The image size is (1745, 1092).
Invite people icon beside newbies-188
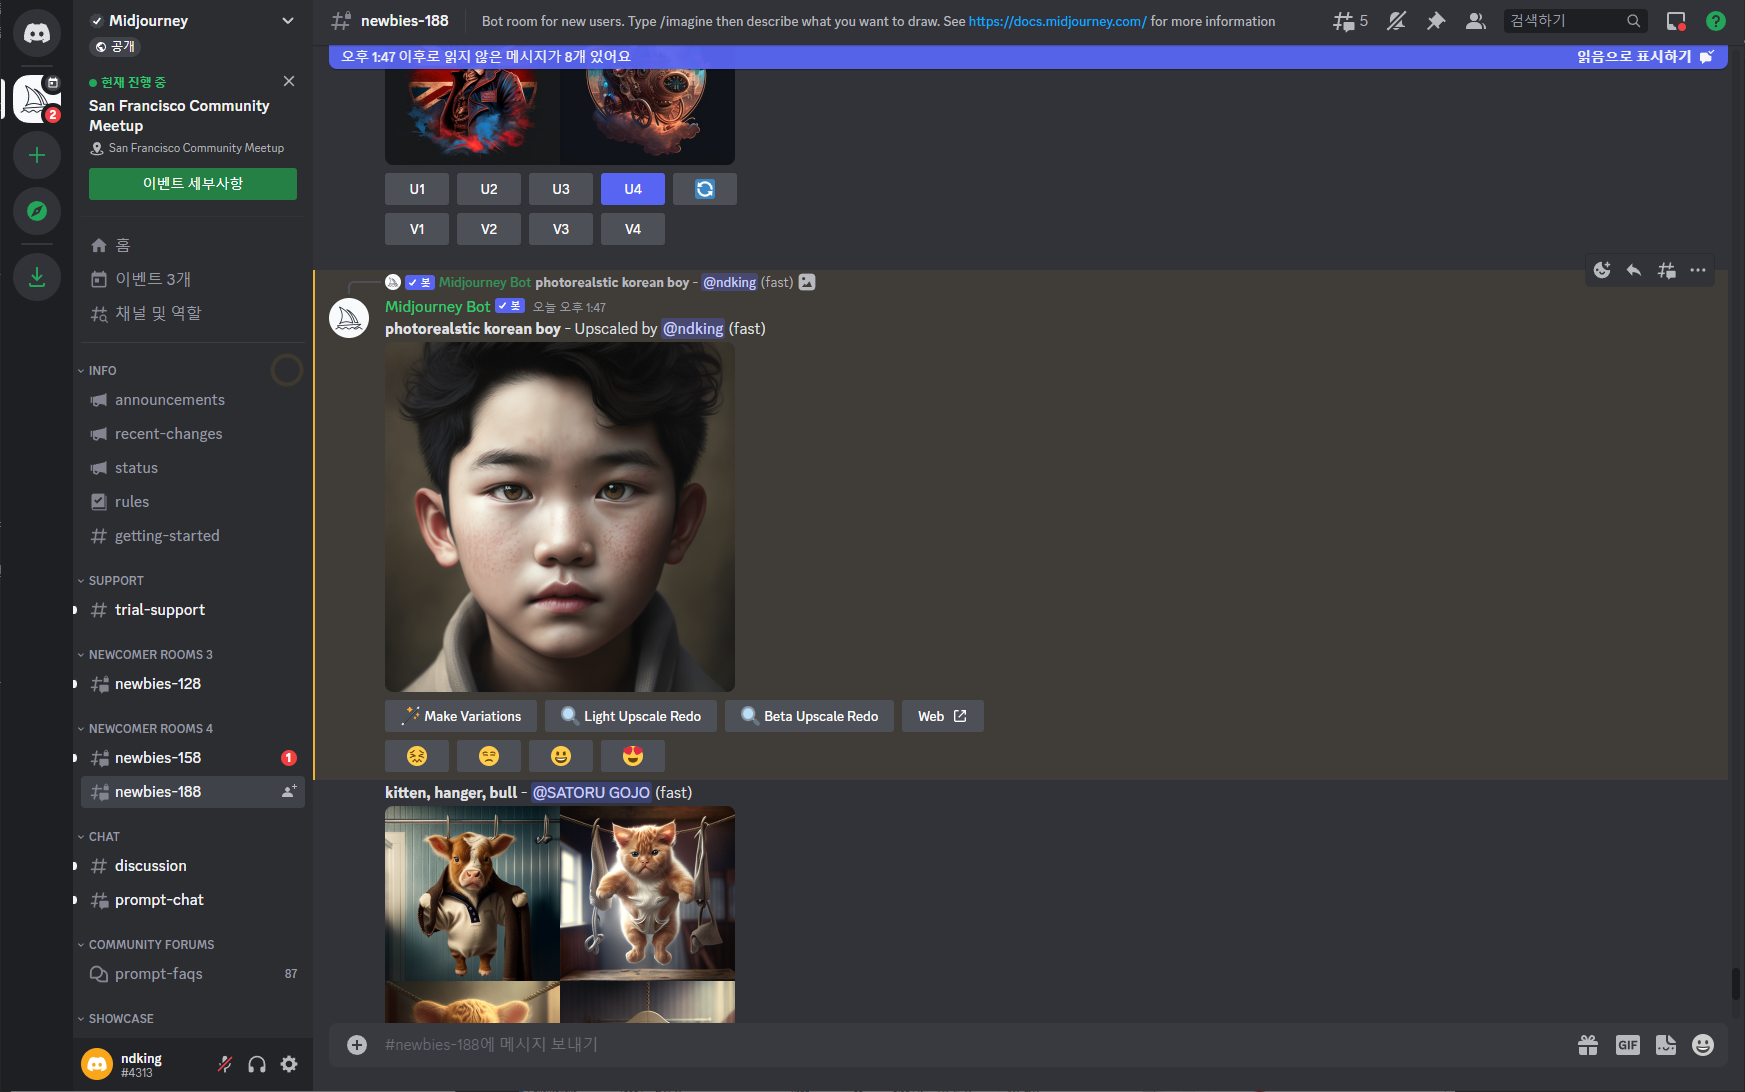(x=289, y=791)
